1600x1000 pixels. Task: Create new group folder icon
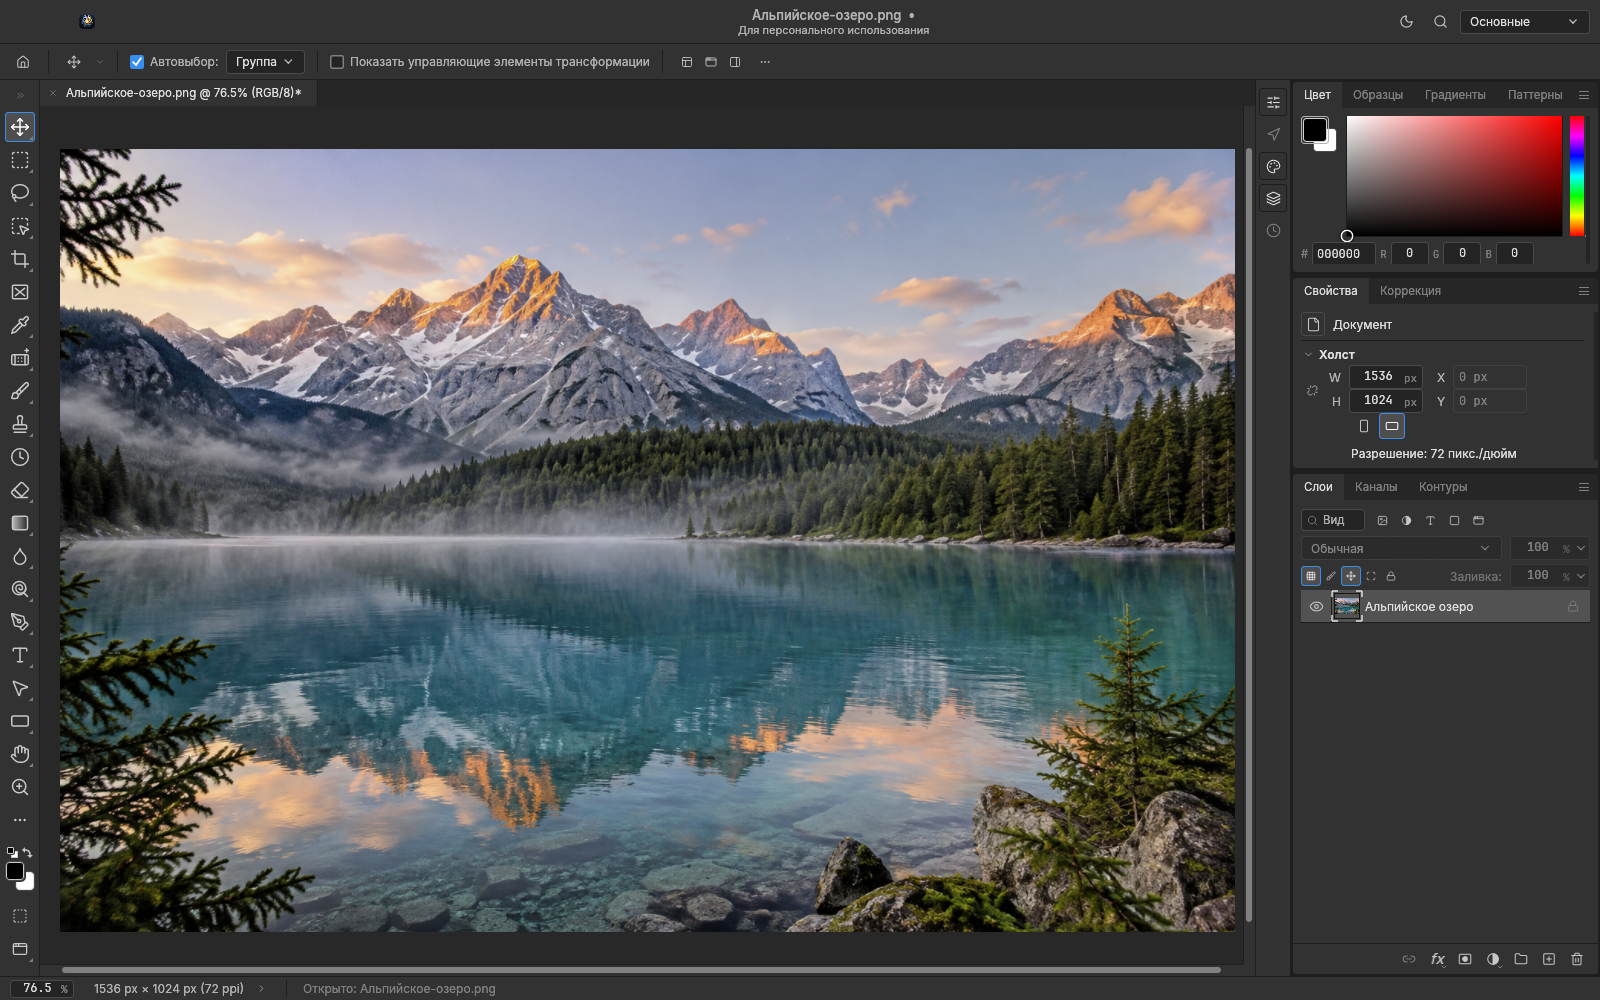(1521, 959)
